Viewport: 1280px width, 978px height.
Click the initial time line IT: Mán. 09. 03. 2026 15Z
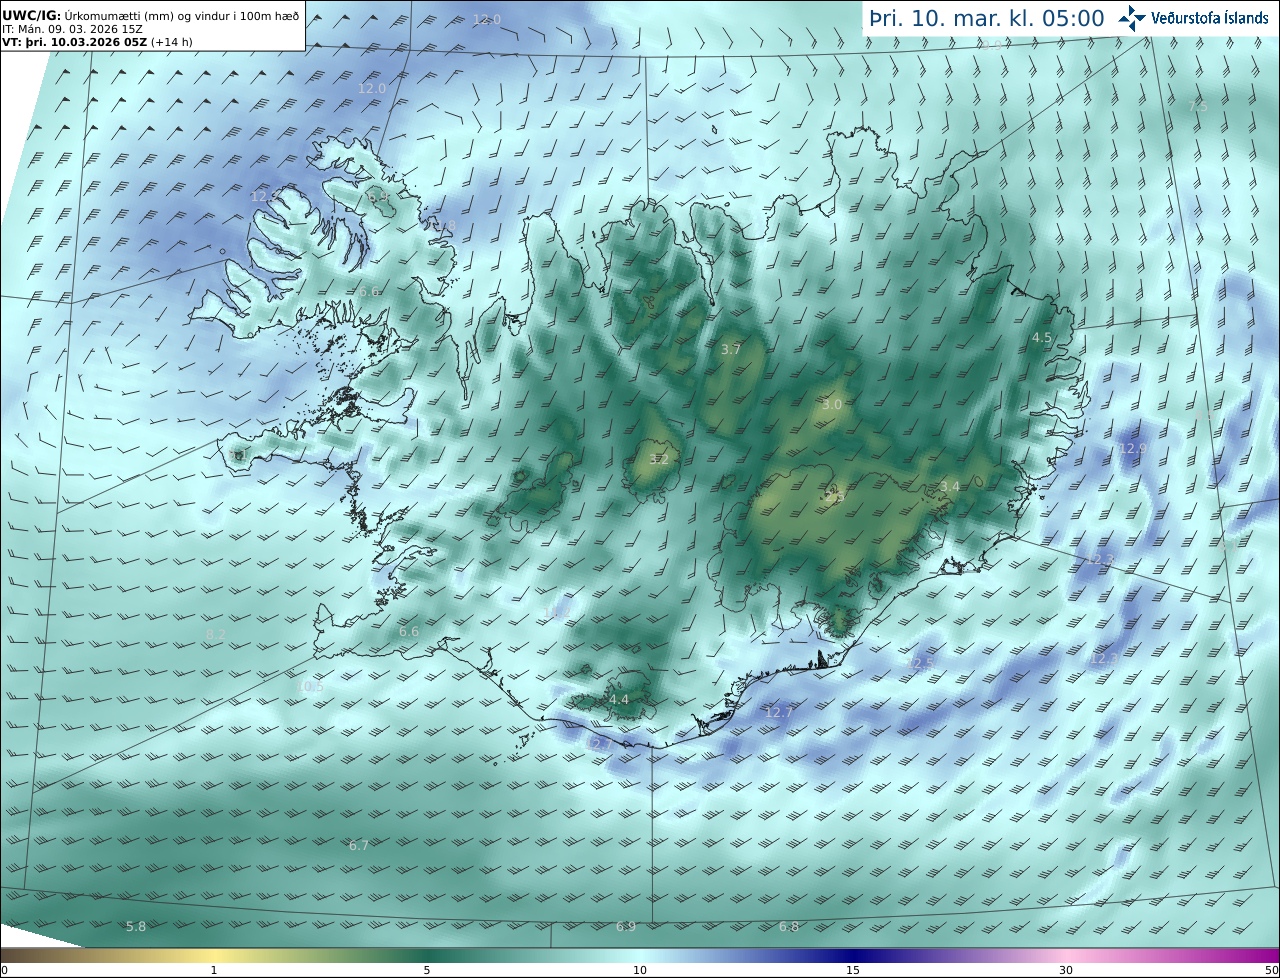click(x=73, y=30)
